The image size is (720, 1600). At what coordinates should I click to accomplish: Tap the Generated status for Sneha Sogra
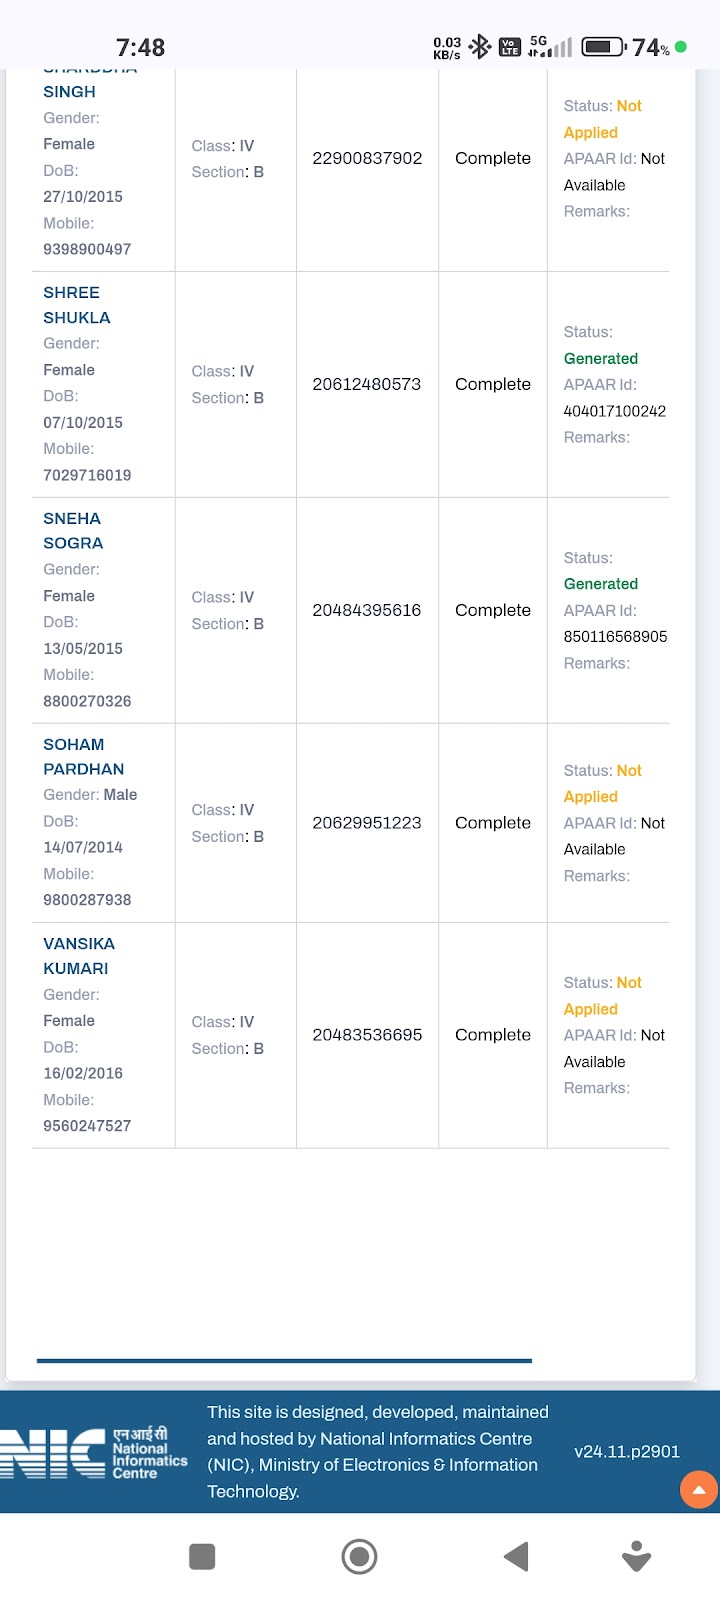click(600, 584)
